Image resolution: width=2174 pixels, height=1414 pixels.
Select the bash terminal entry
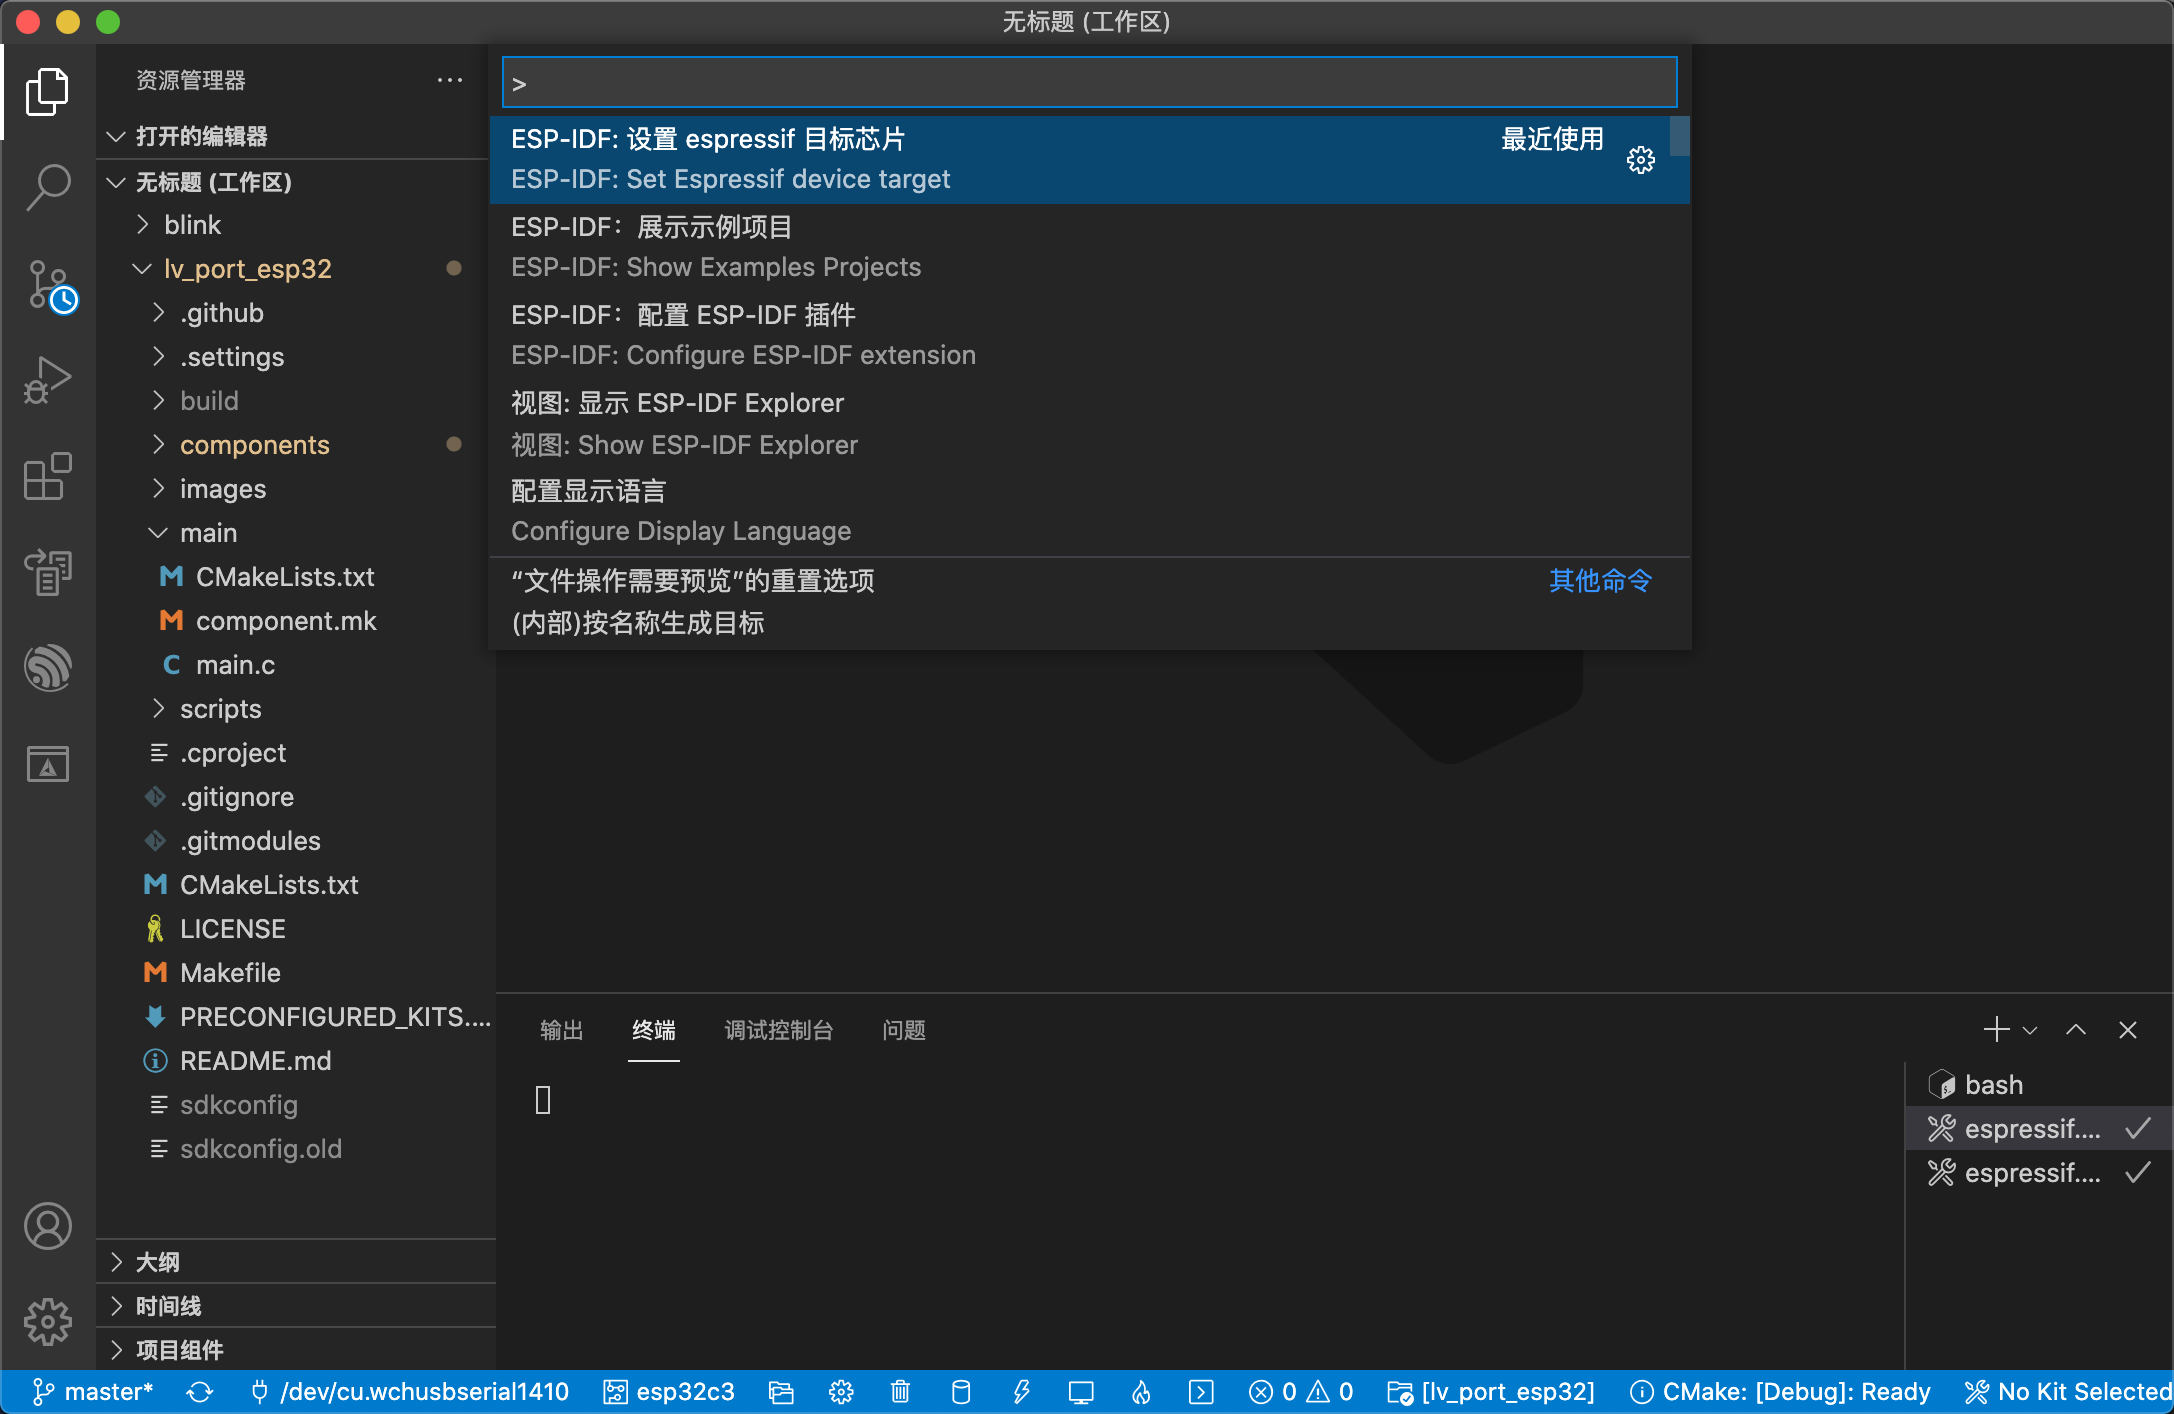tap(1992, 1085)
